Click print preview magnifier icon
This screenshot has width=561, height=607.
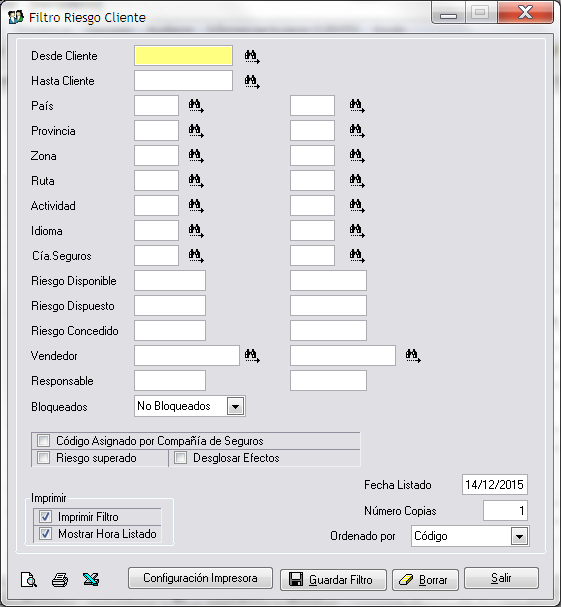click(x=29, y=580)
